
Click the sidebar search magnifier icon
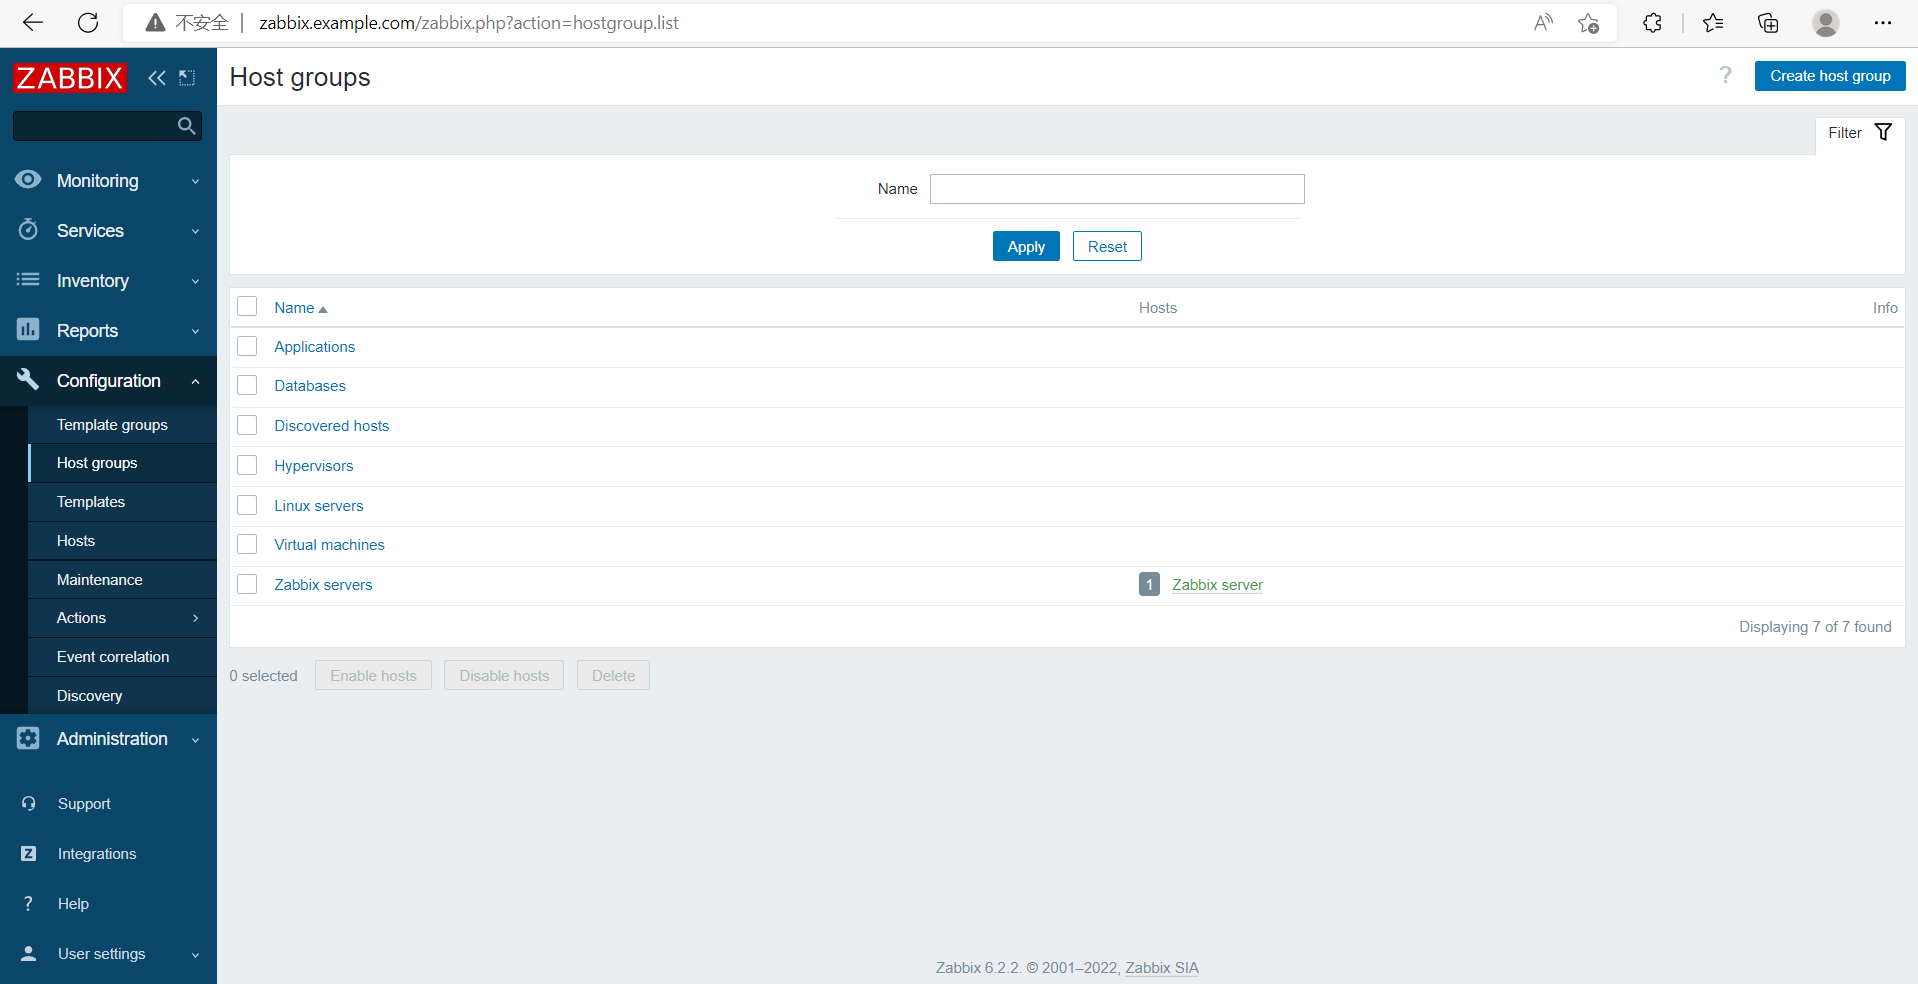click(x=186, y=126)
